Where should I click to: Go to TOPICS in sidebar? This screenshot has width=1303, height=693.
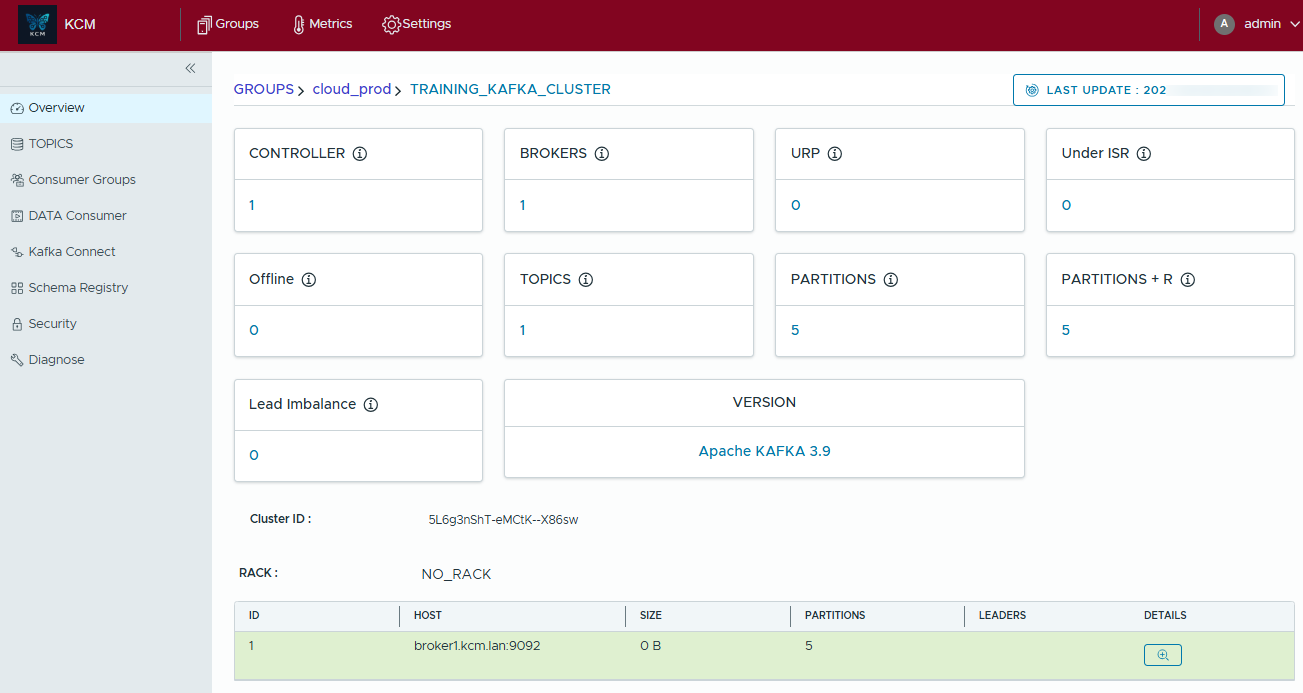(x=51, y=144)
